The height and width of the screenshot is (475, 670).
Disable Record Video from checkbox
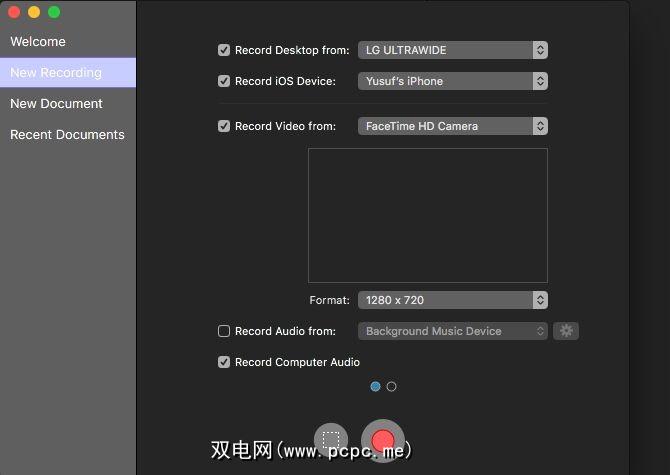click(x=224, y=126)
